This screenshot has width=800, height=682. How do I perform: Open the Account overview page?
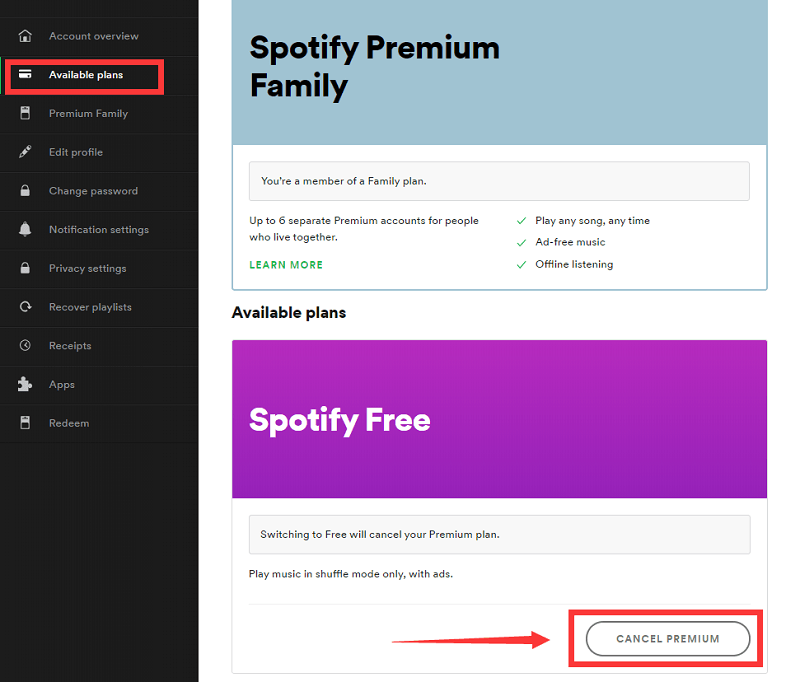93,36
